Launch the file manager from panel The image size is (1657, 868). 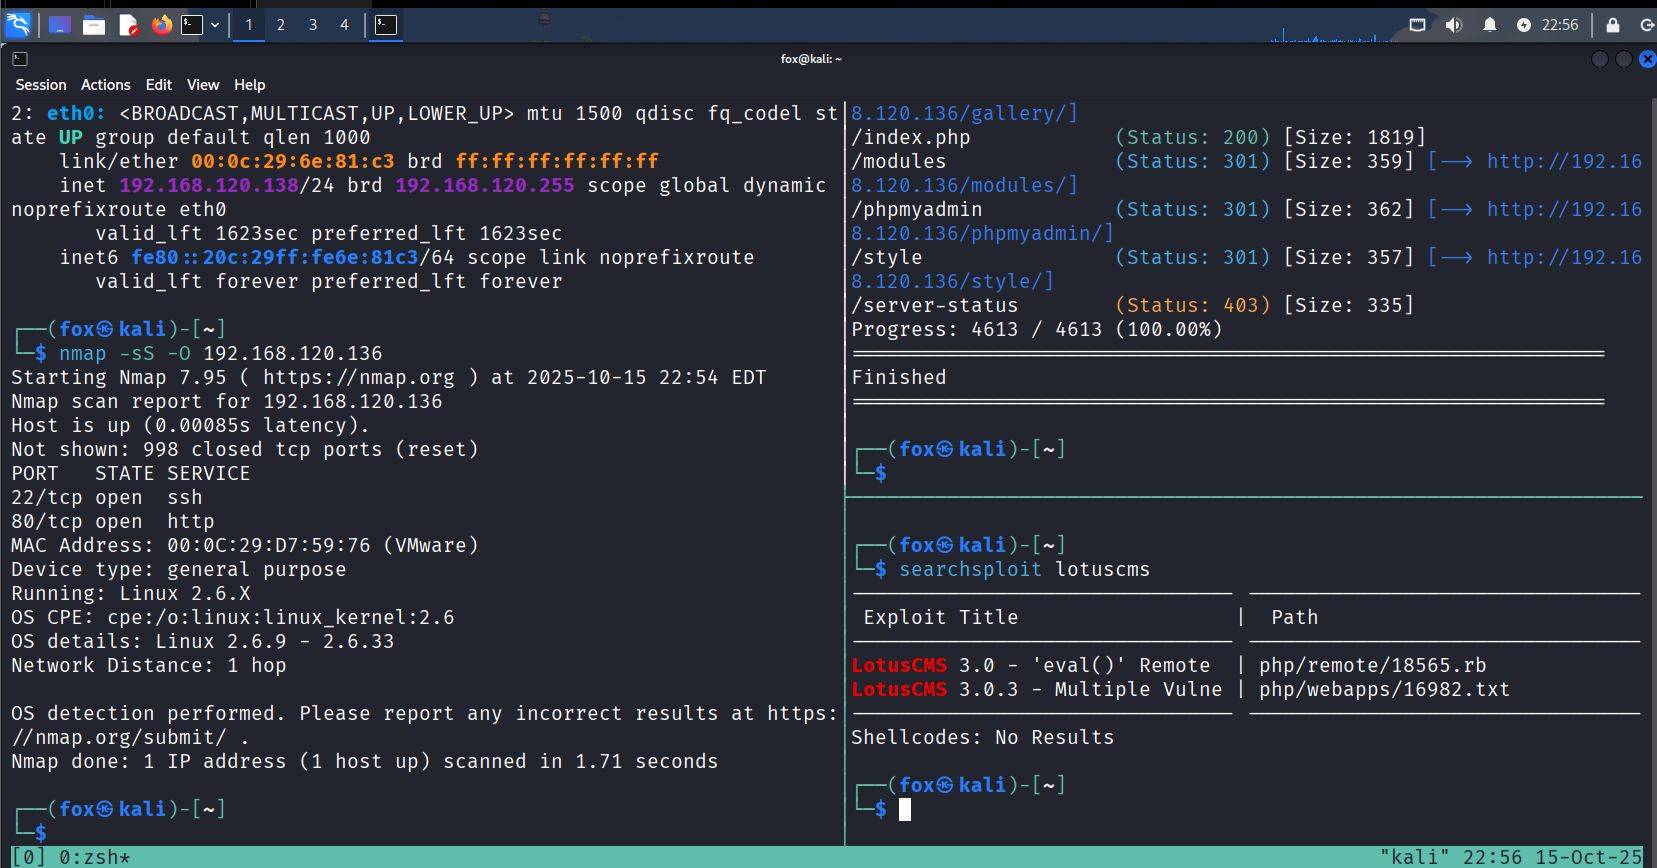(x=94, y=25)
